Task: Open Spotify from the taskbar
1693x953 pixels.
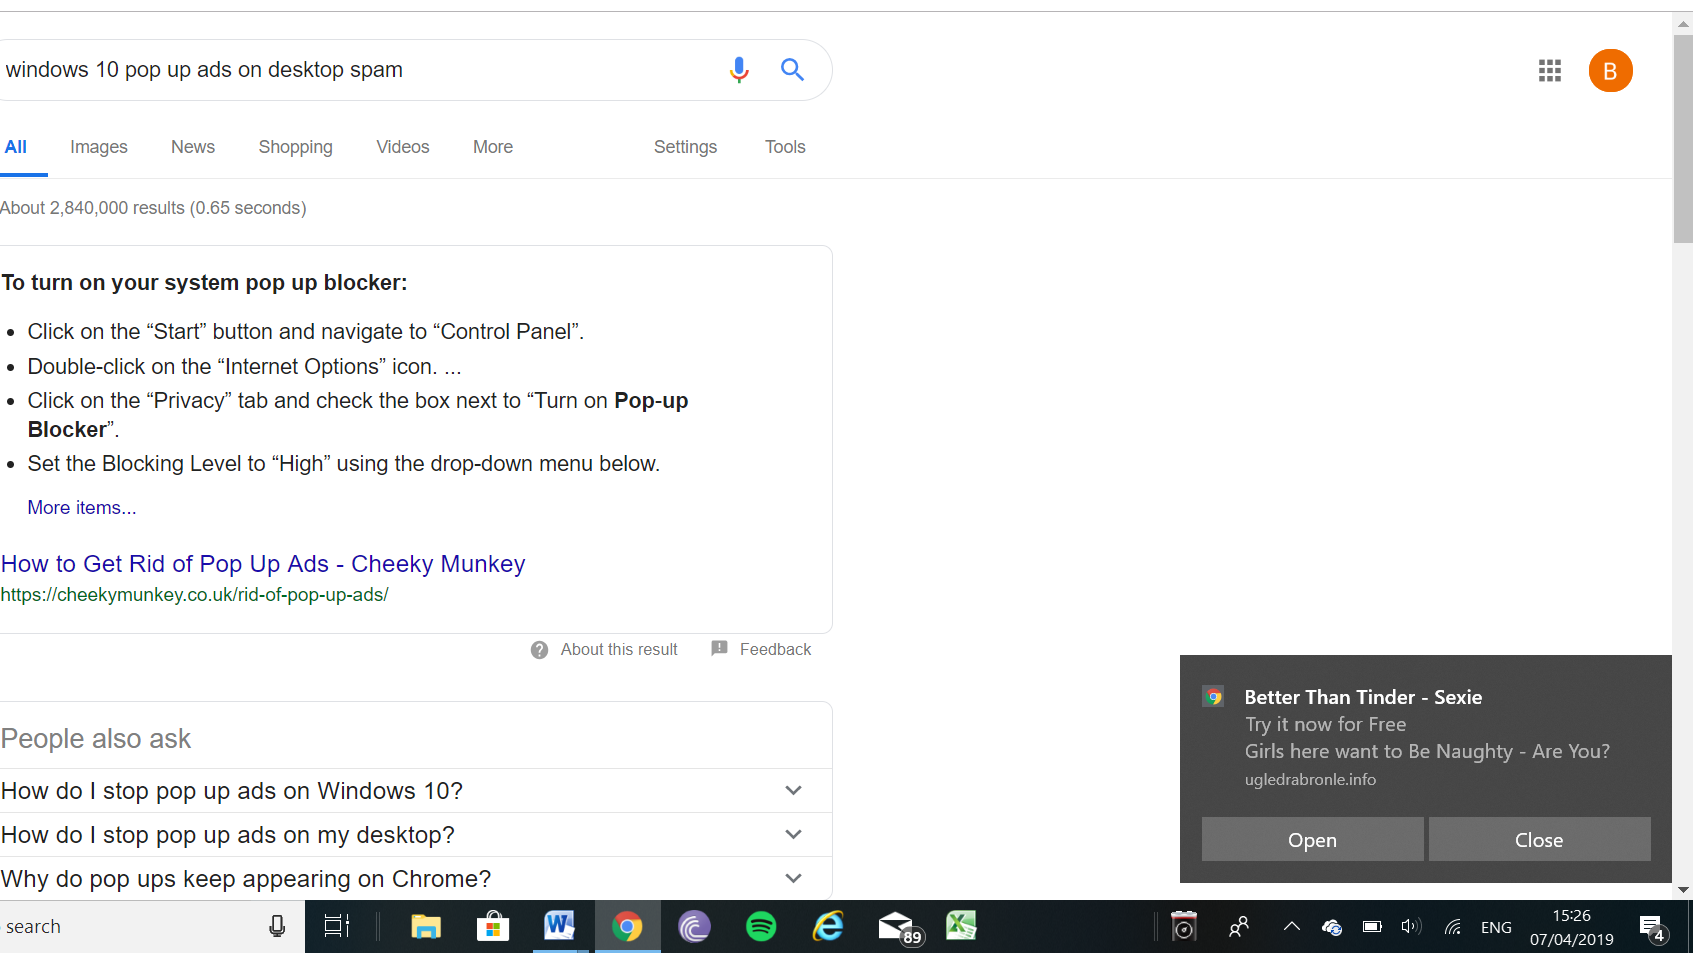Action: 761,927
